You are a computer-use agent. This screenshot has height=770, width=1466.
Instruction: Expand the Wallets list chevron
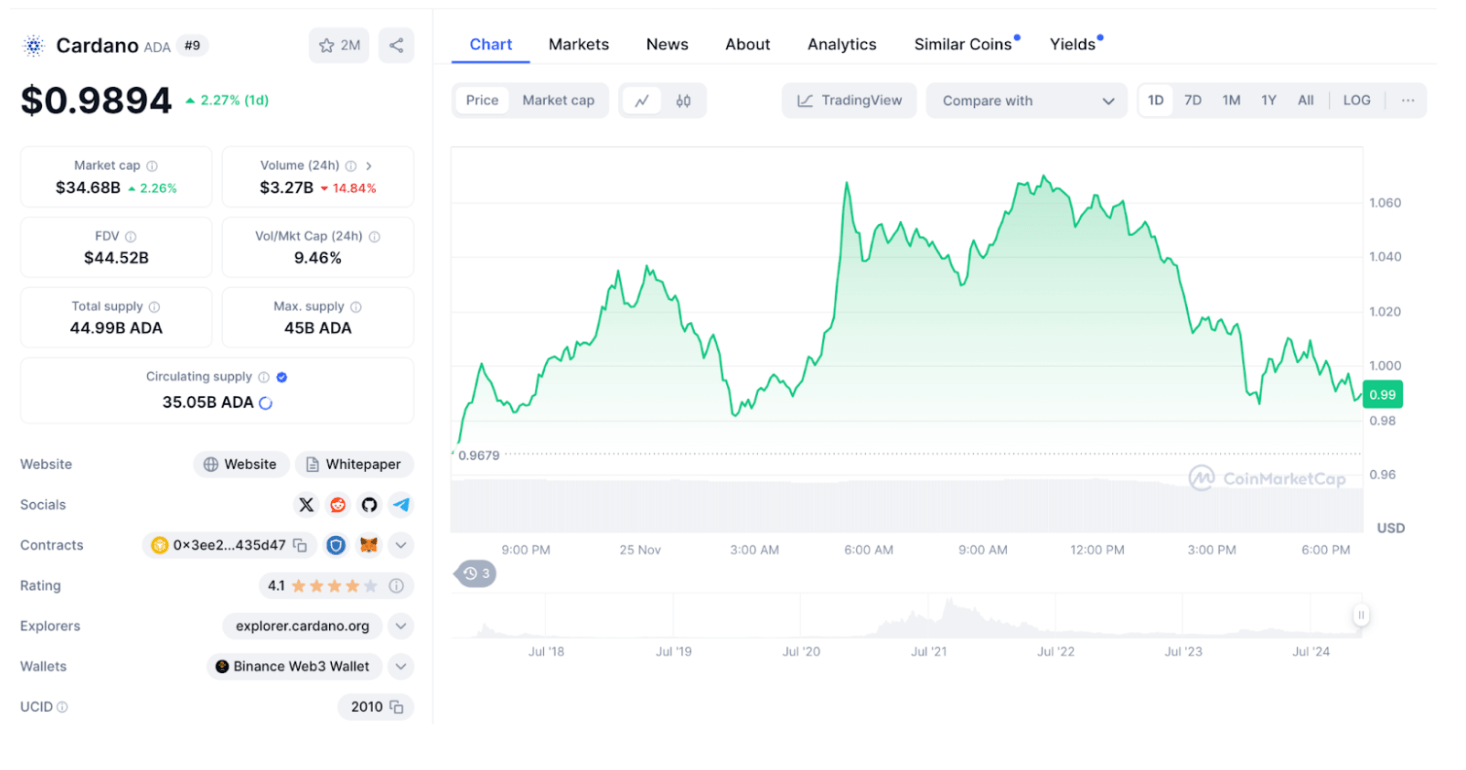[400, 666]
